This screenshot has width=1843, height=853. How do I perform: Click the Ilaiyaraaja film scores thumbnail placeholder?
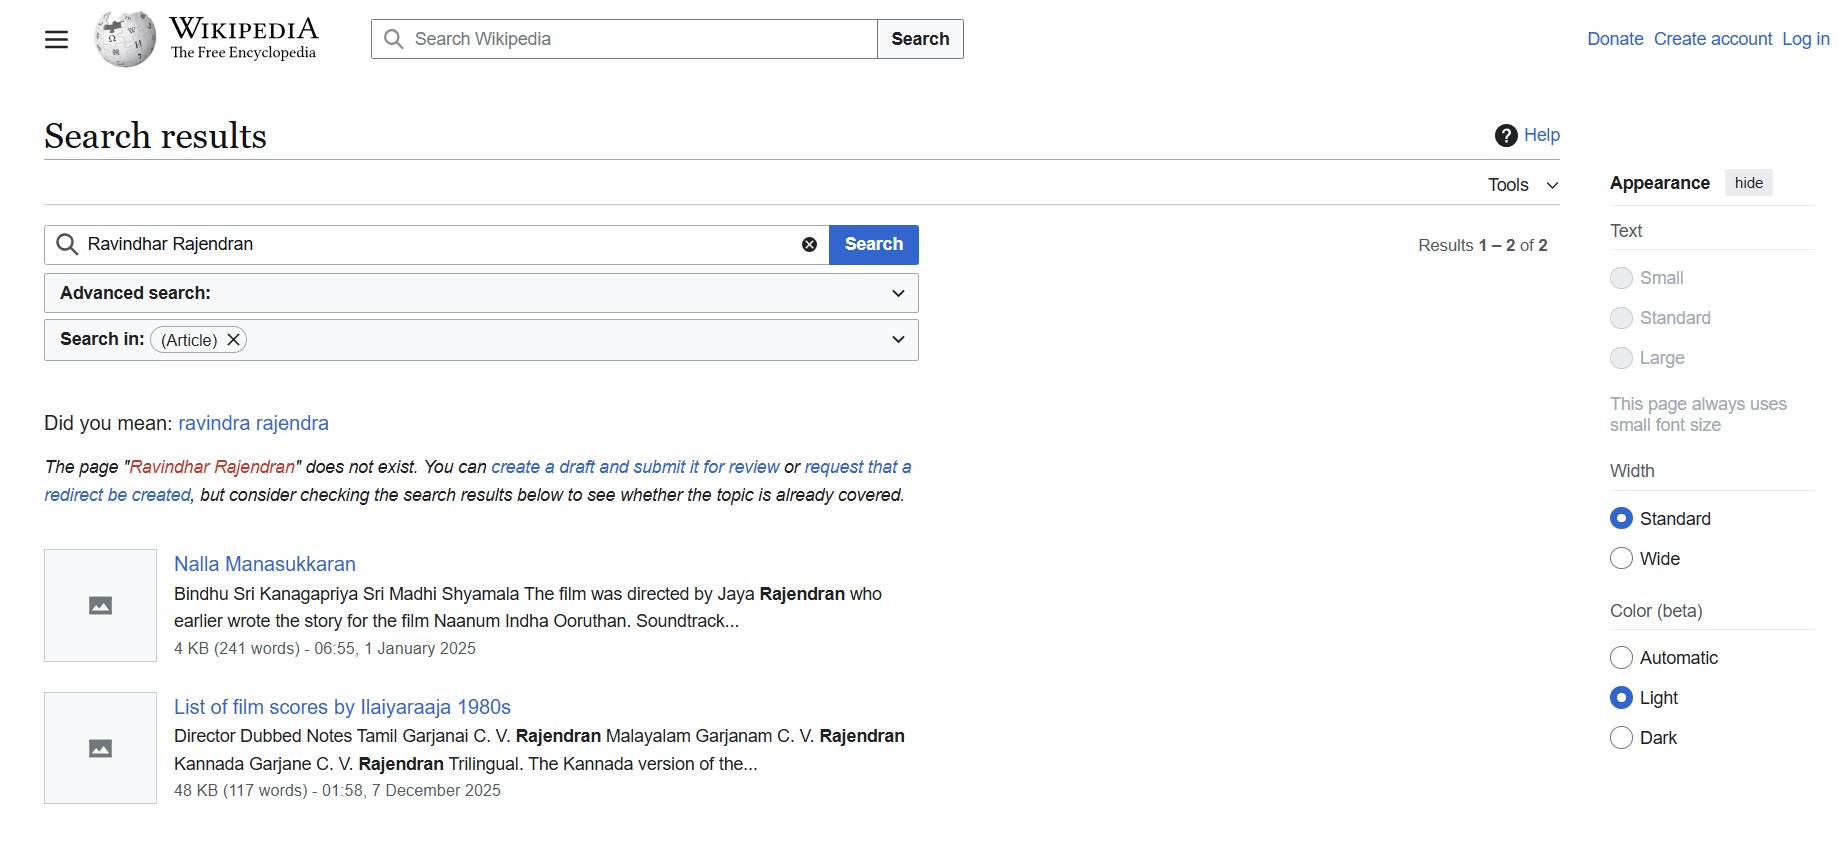point(100,748)
